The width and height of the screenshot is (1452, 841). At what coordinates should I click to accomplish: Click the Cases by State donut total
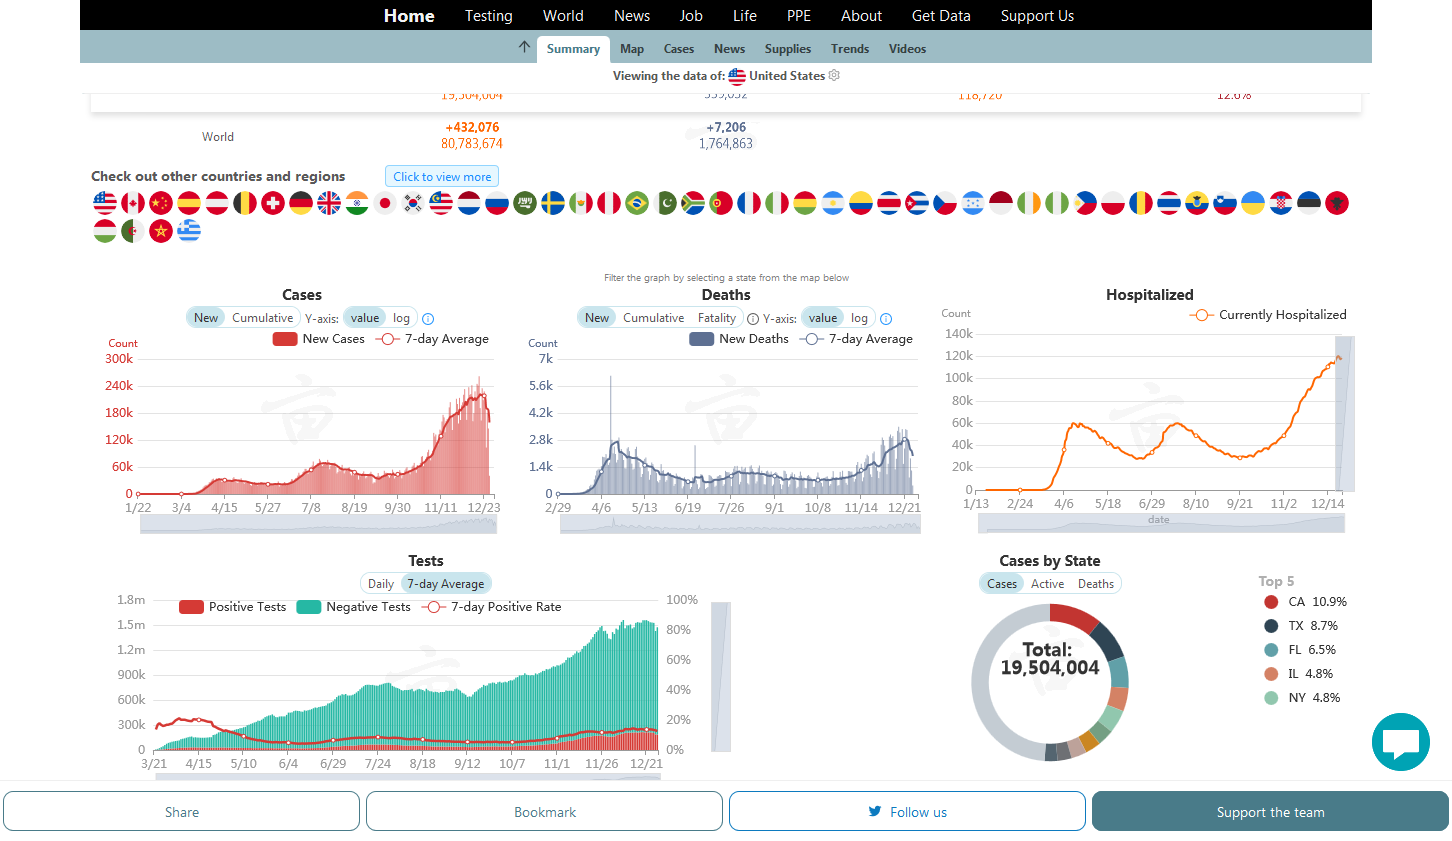pyautogui.click(x=1049, y=659)
